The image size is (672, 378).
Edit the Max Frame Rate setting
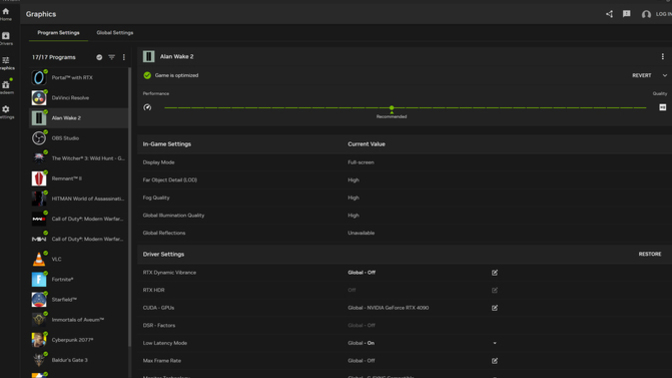495,361
